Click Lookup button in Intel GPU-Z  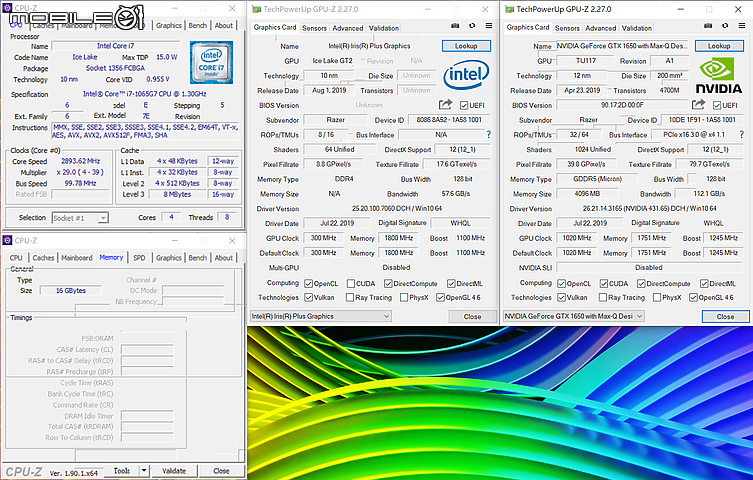point(466,46)
